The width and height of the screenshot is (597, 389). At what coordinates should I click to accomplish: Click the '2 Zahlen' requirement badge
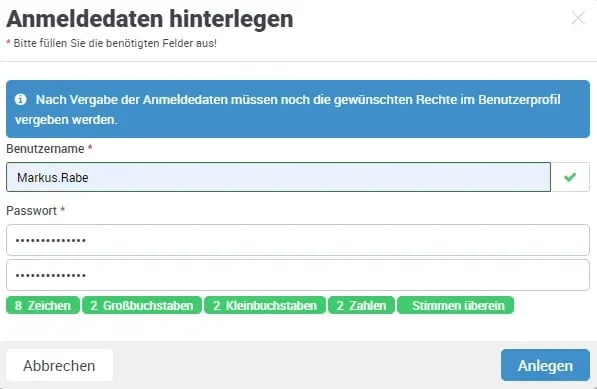pos(361,305)
